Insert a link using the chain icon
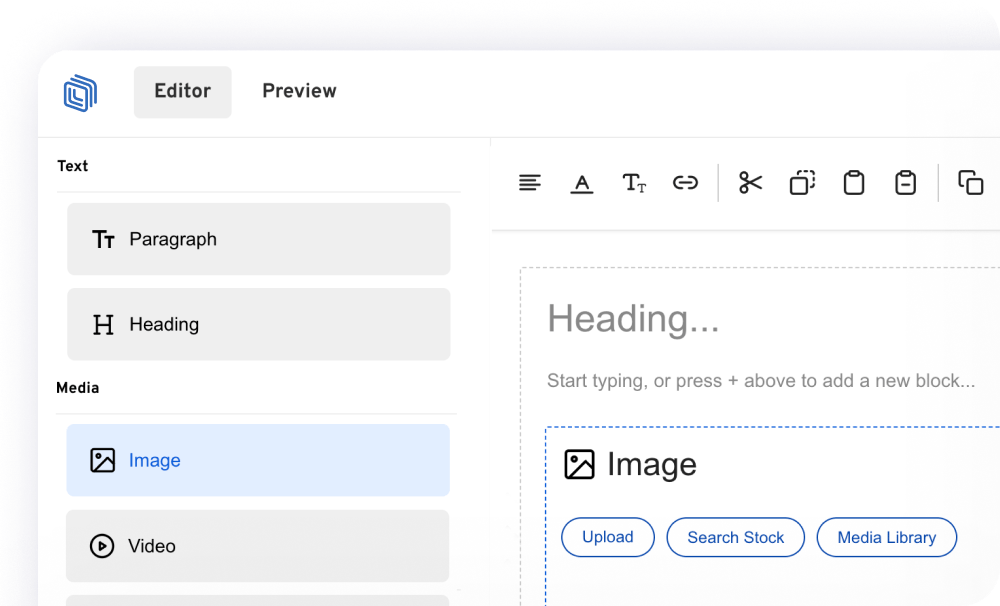This screenshot has width=1000, height=606. (686, 183)
